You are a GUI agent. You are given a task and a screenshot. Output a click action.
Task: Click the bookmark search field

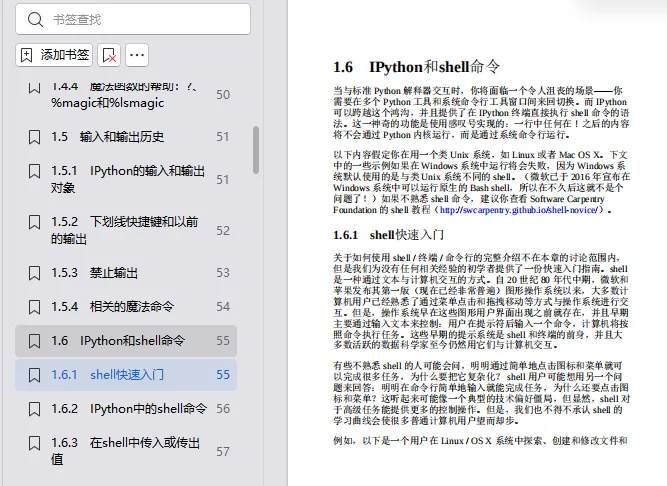133,19
